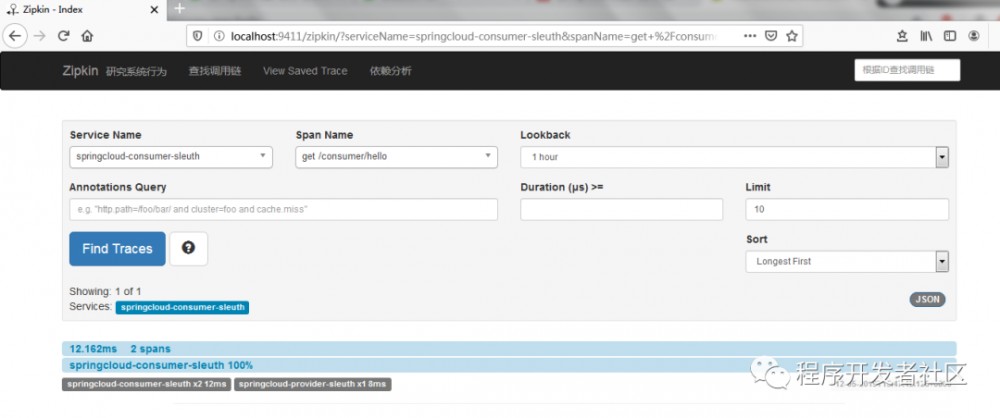
Task: Click the springcloud-provider-sleuth x1 8ms tag
Action: (x=312, y=384)
